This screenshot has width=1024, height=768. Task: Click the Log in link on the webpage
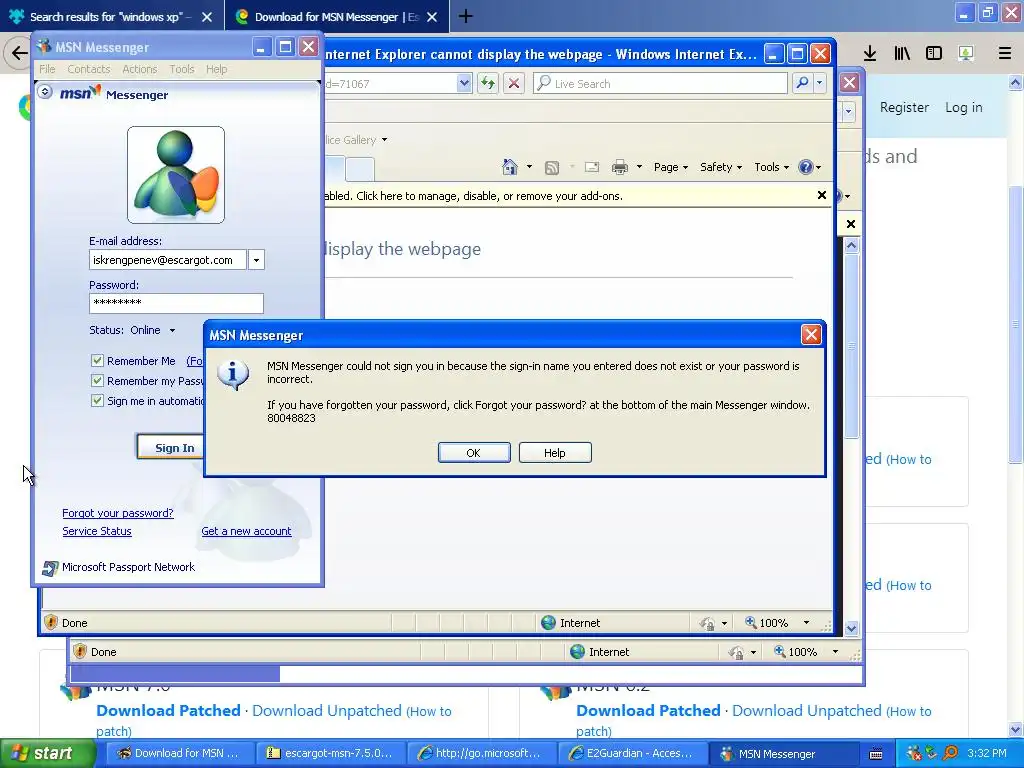coord(964,107)
